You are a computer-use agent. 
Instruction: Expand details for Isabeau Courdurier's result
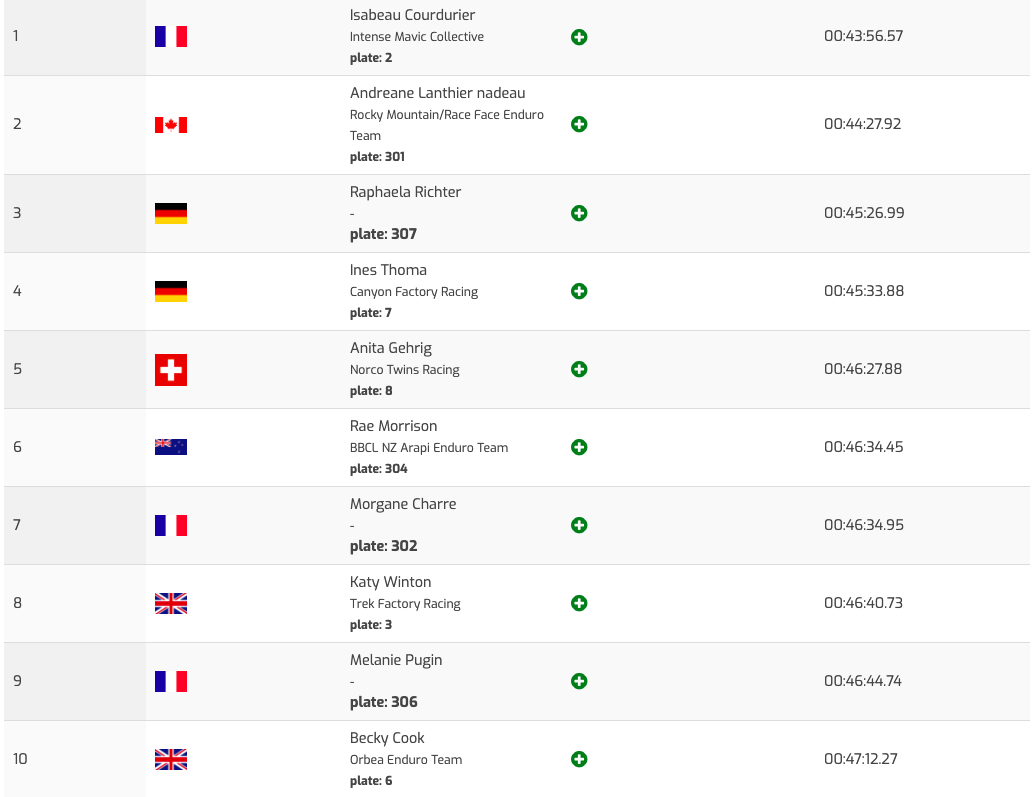(579, 37)
